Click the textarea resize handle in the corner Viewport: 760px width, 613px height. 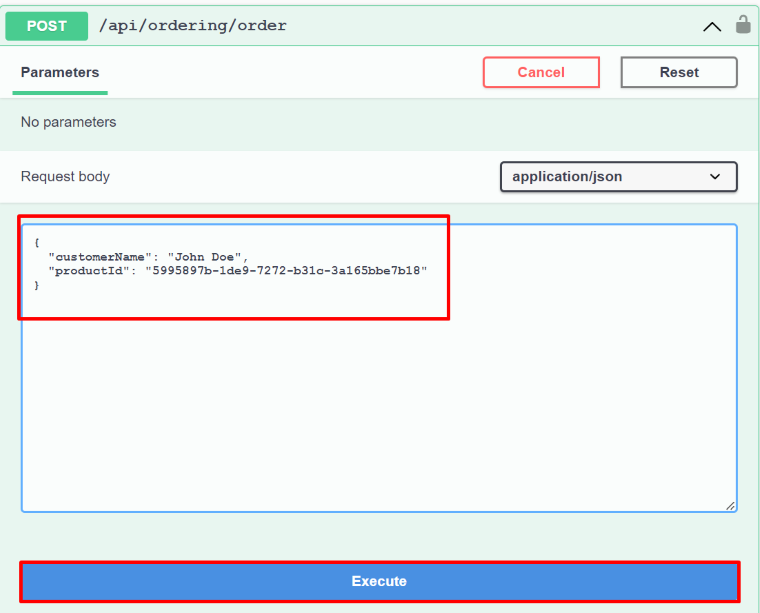[x=730, y=506]
